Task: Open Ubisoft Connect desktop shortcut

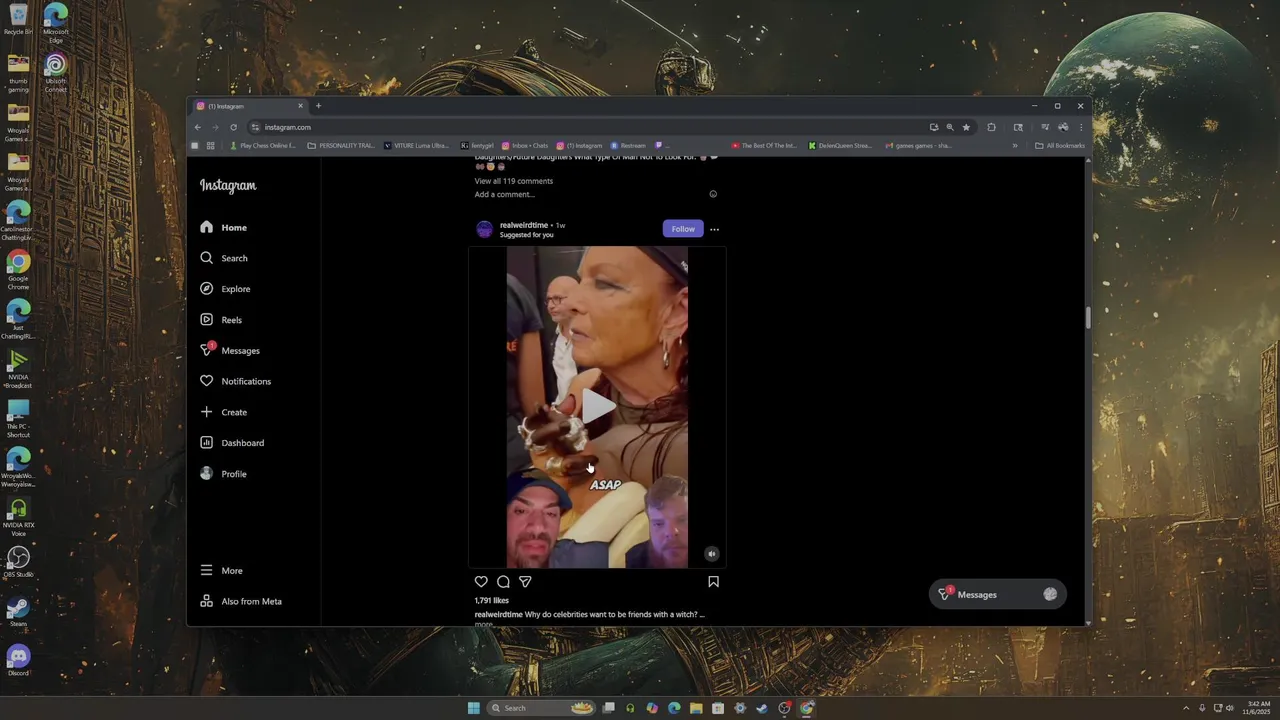Action: tap(56, 72)
